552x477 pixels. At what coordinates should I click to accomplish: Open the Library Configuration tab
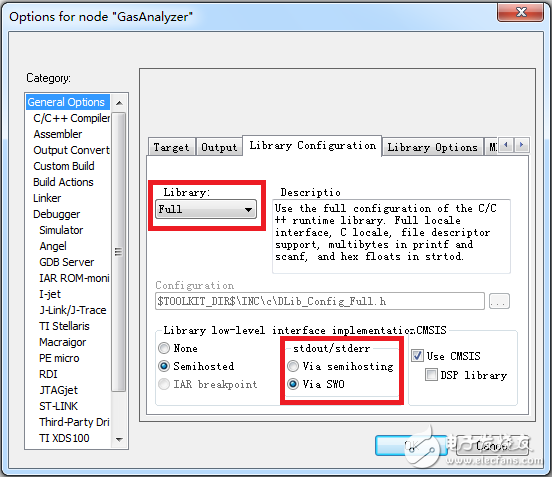pos(313,146)
